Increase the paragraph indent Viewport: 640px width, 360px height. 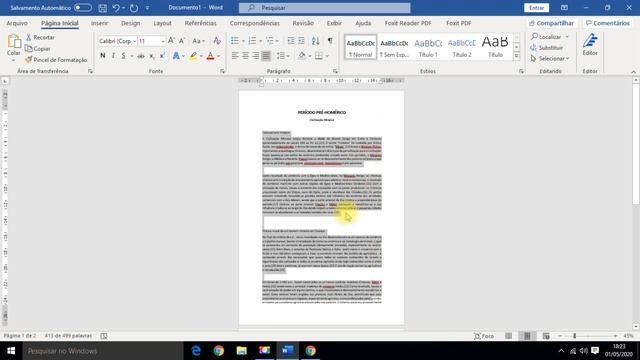point(301,41)
